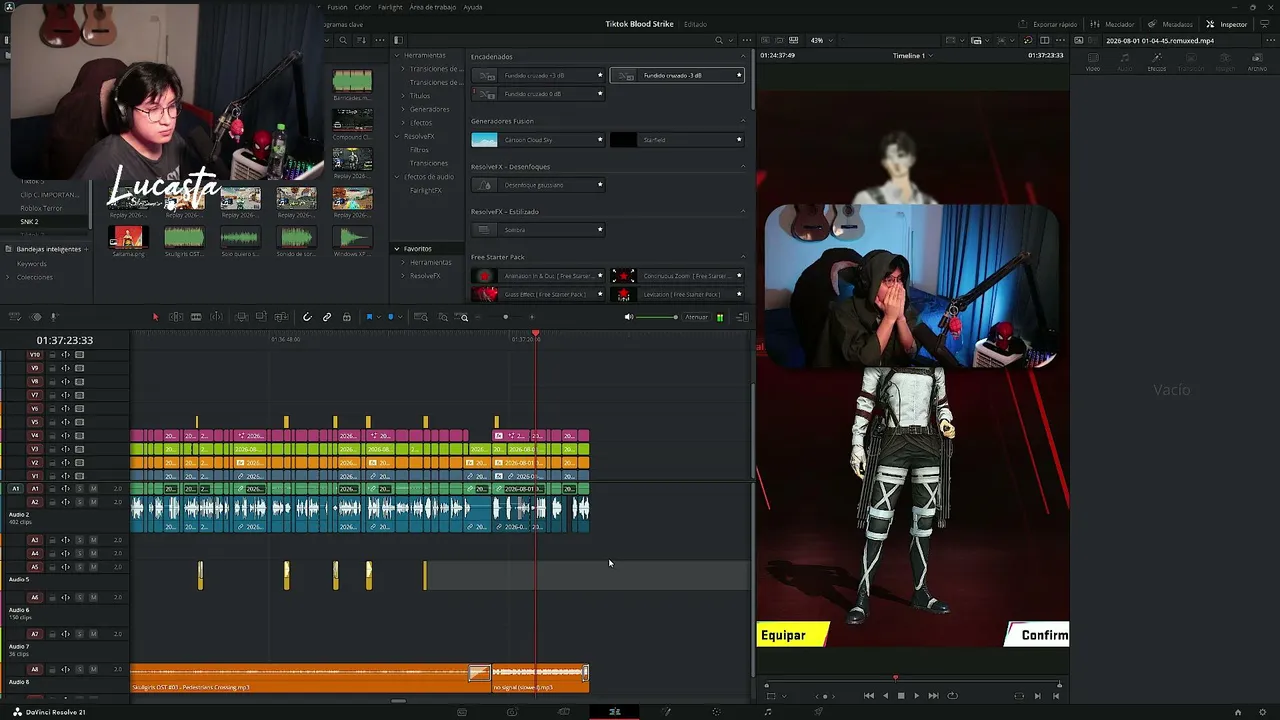Viewport: 1280px width, 720px height.
Task: Toggle Linked Selection chain icon
Action: (327, 317)
